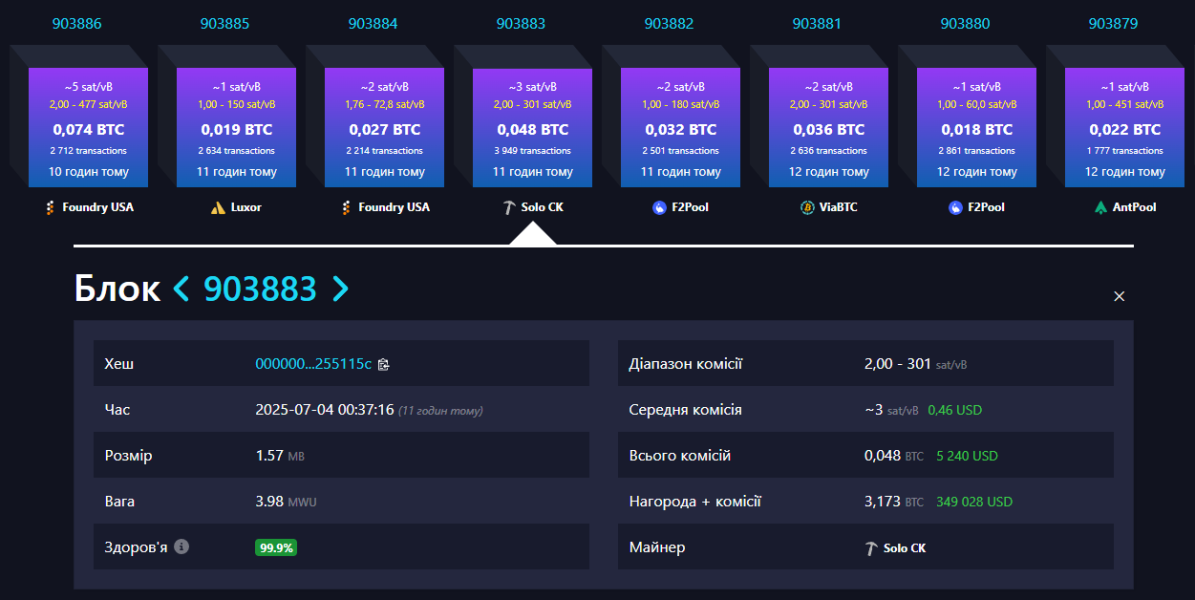Click the pickaxe icon in the Майнер row

[x=870, y=548]
